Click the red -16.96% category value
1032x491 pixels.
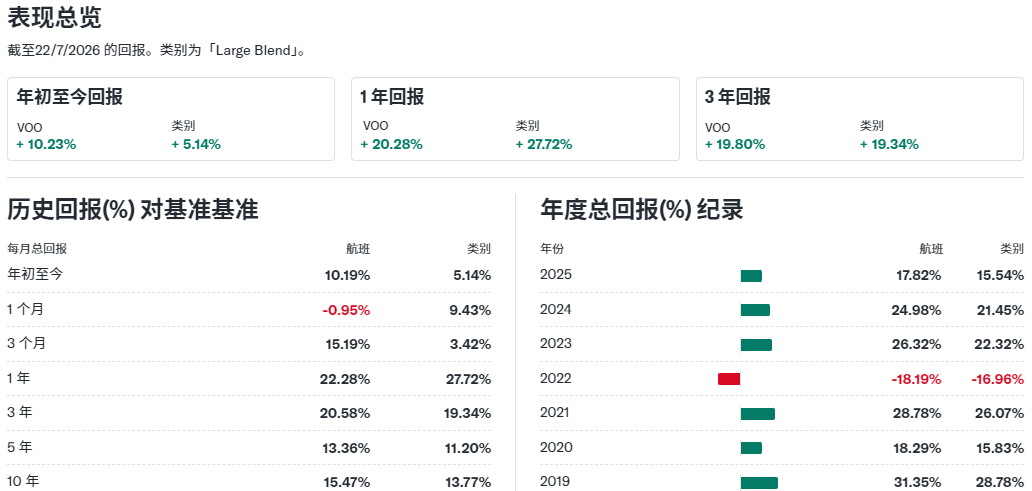click(998, 379)
